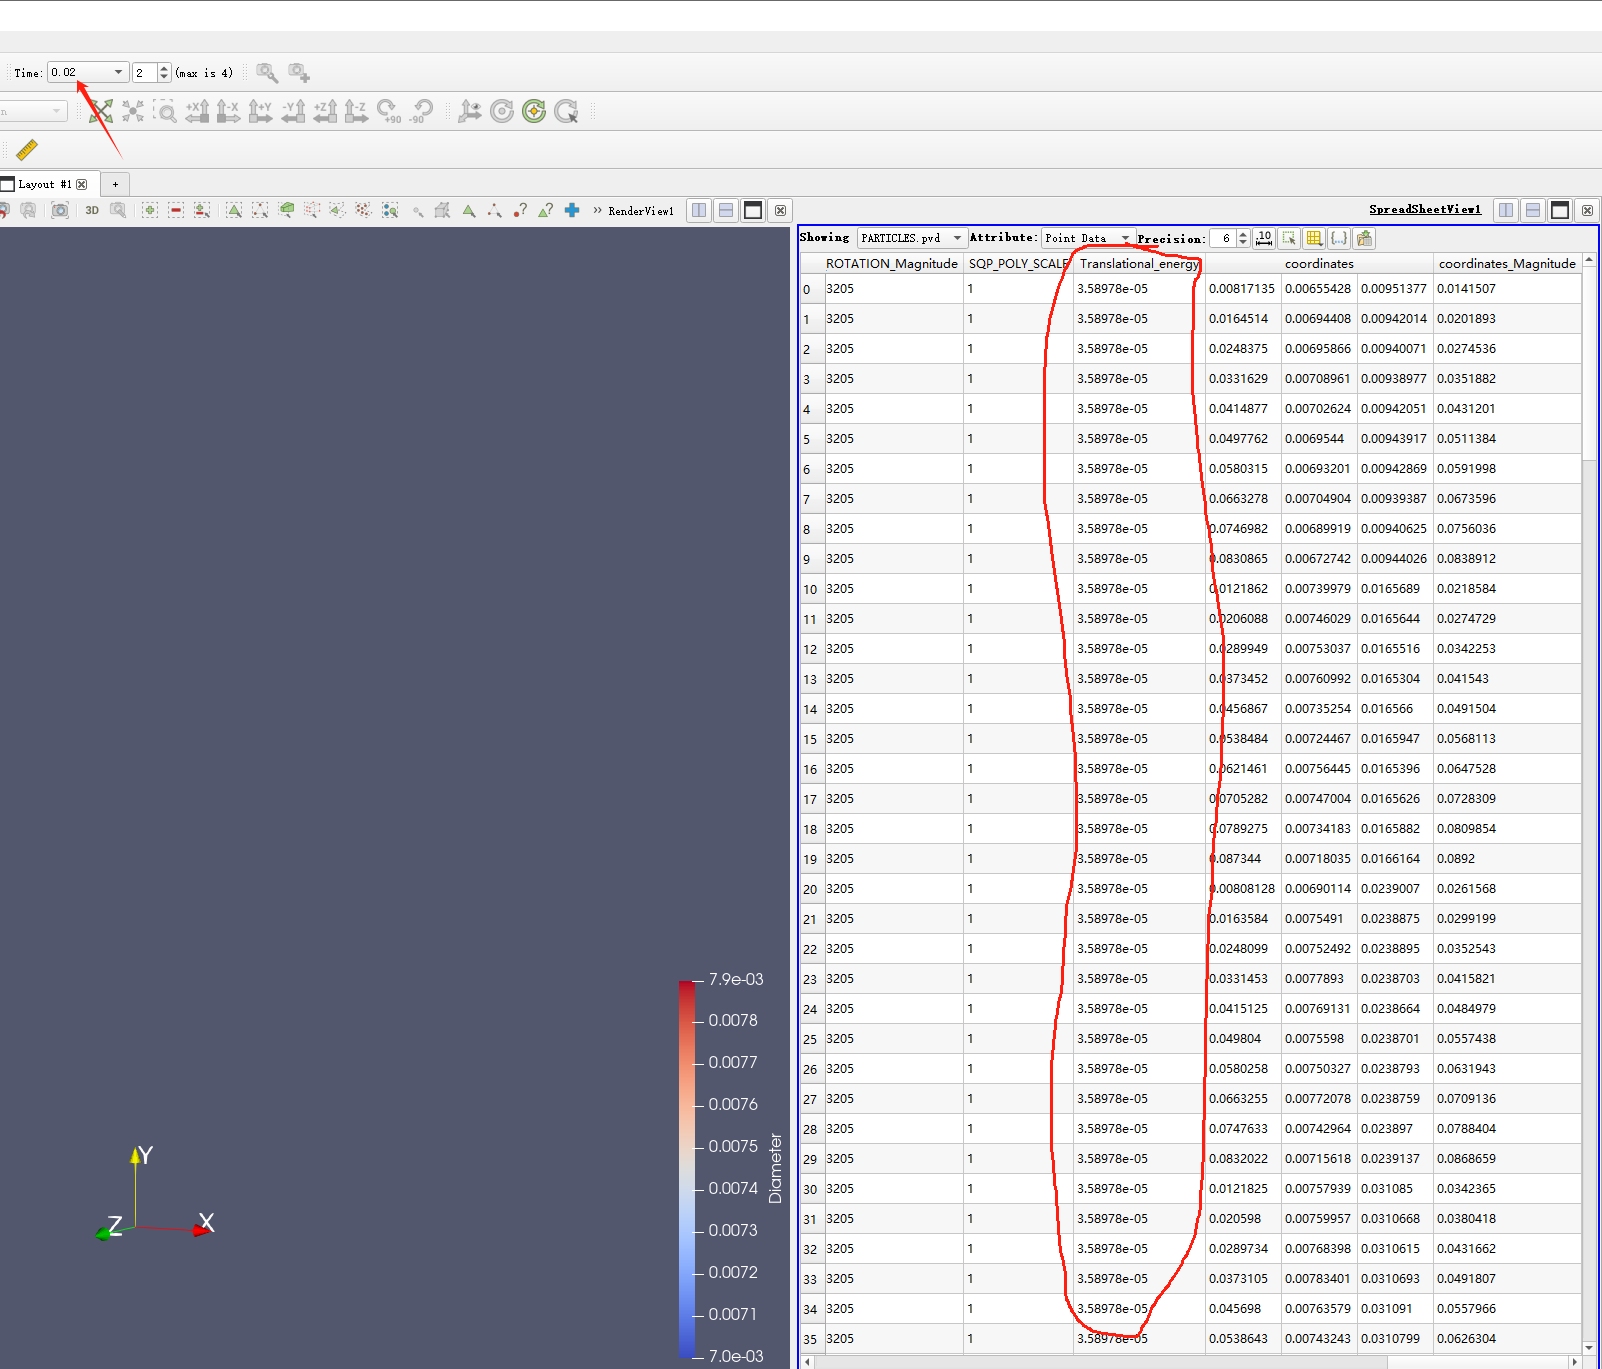Image resolution: width=1602 pixels, height=1369 pixels.
Task: Add a new layout with the plus tab
Action: point(115,184)
